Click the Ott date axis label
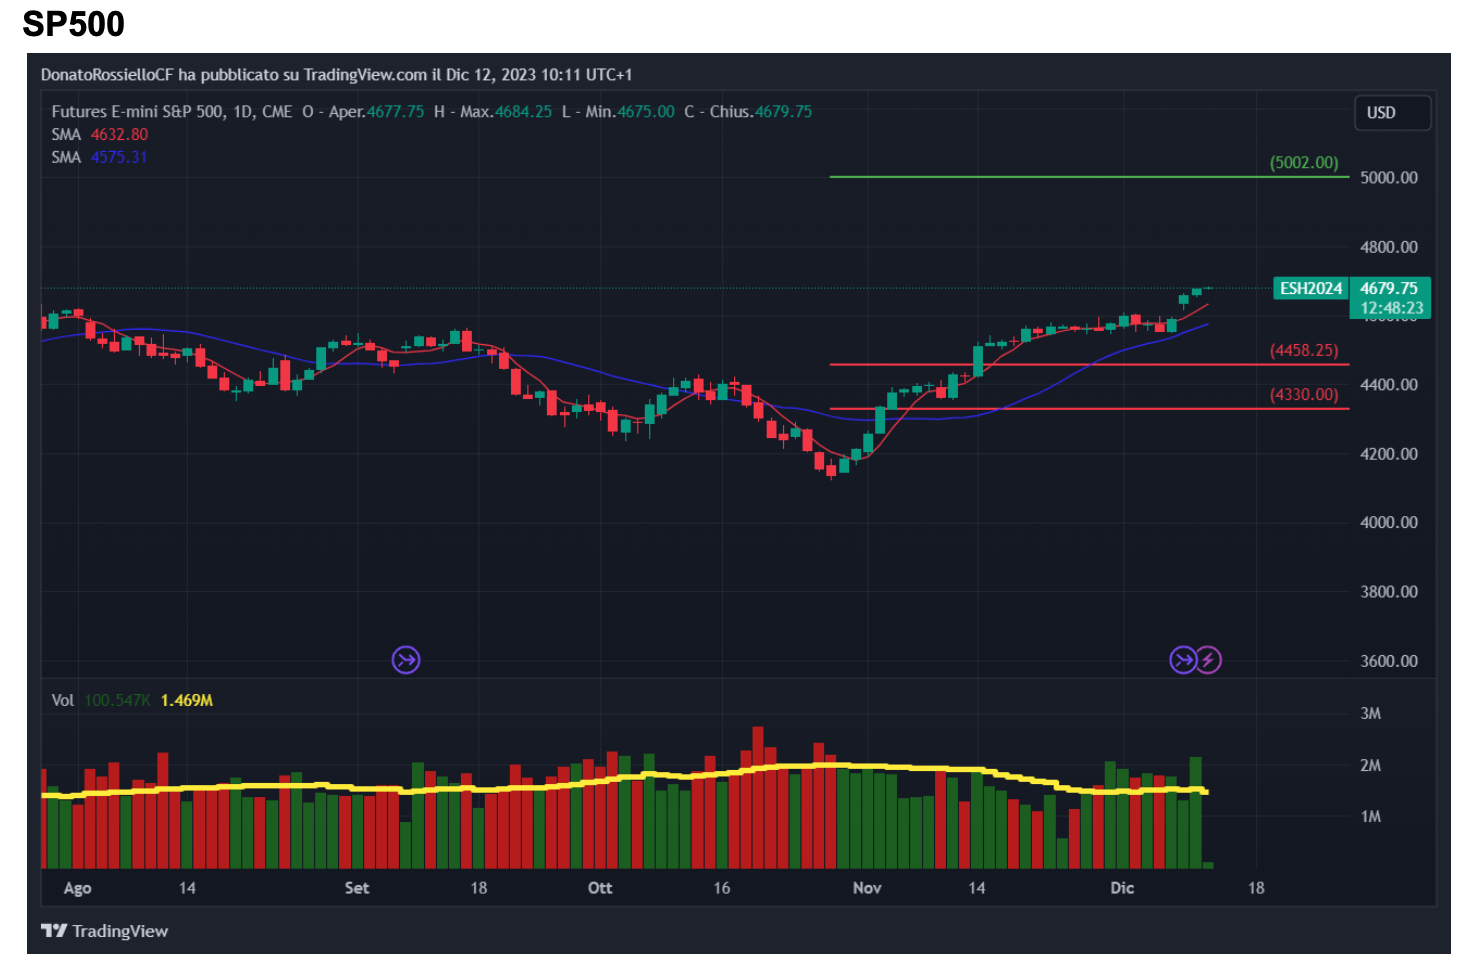 pyautogui.click(x=600, y=888)
